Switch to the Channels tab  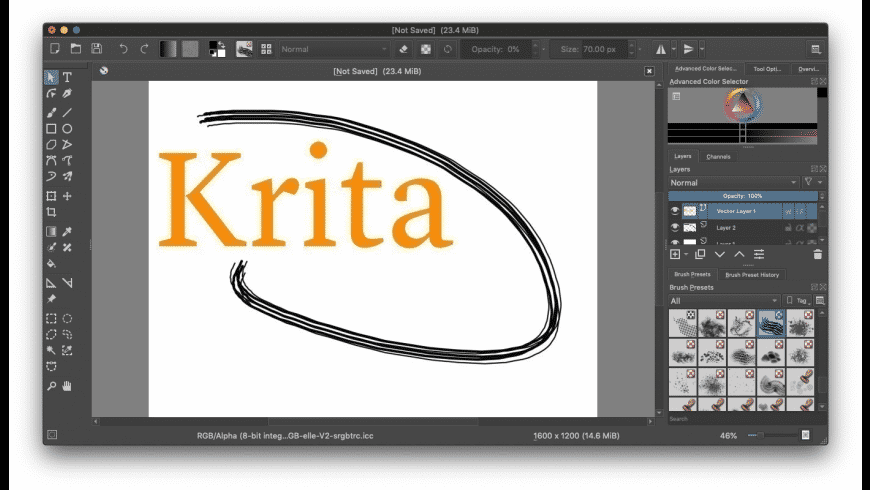click(x=717, y=156)
